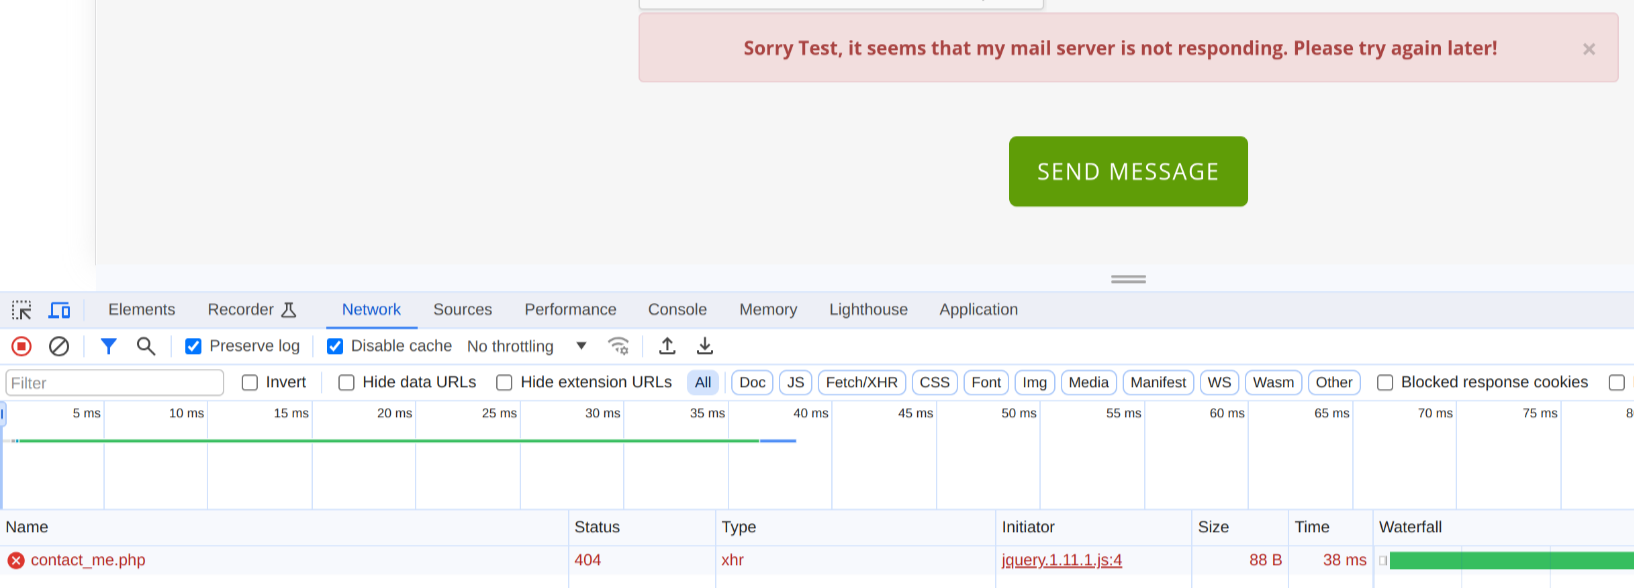This screenshot has height=588, width=1634.
Task: Click the SEND MESSAGE button
Action: click(x=1128, y=171)
